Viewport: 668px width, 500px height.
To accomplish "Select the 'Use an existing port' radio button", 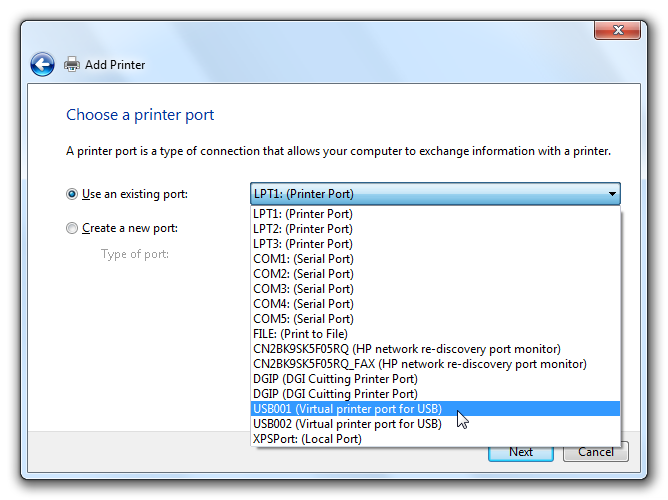I will (71, 194).
